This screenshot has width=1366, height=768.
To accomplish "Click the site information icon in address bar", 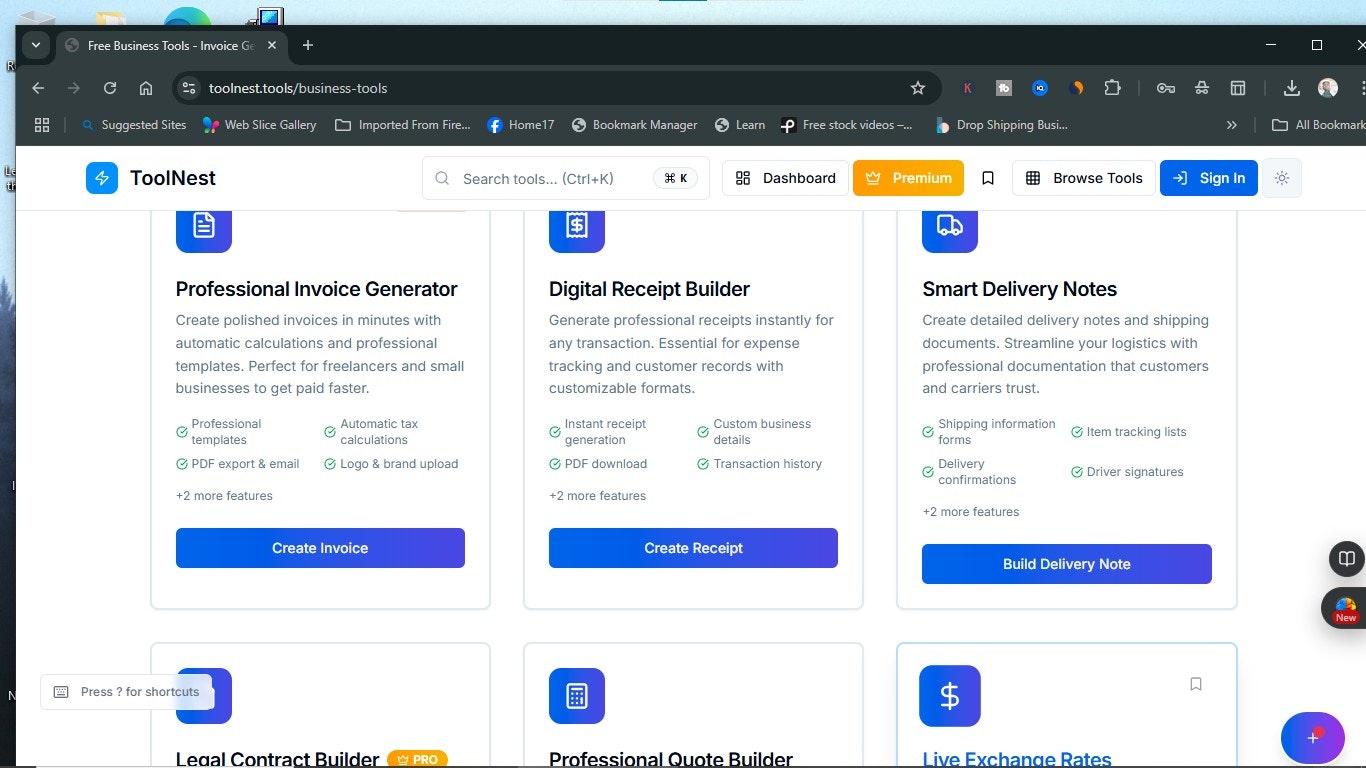I will click(x=188, y=88).
